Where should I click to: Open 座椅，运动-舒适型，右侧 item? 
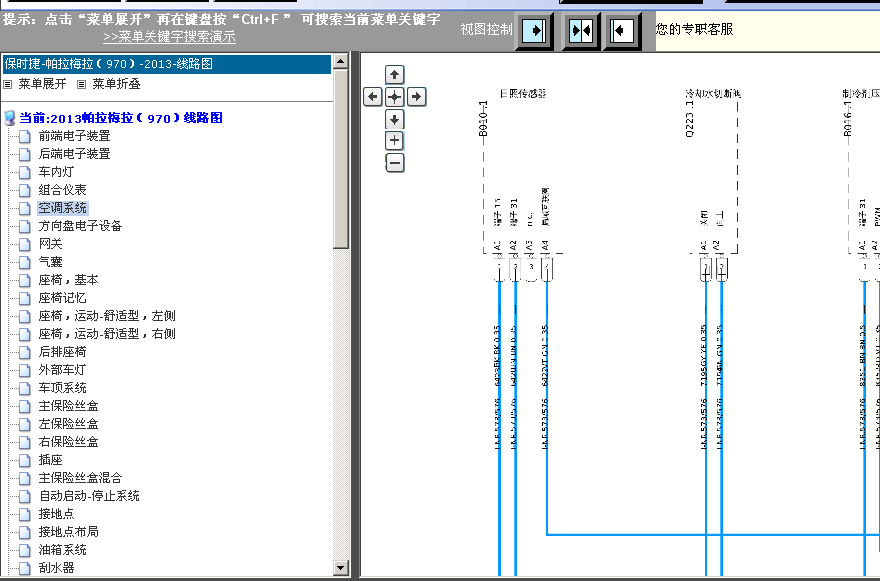coord(107,334)
